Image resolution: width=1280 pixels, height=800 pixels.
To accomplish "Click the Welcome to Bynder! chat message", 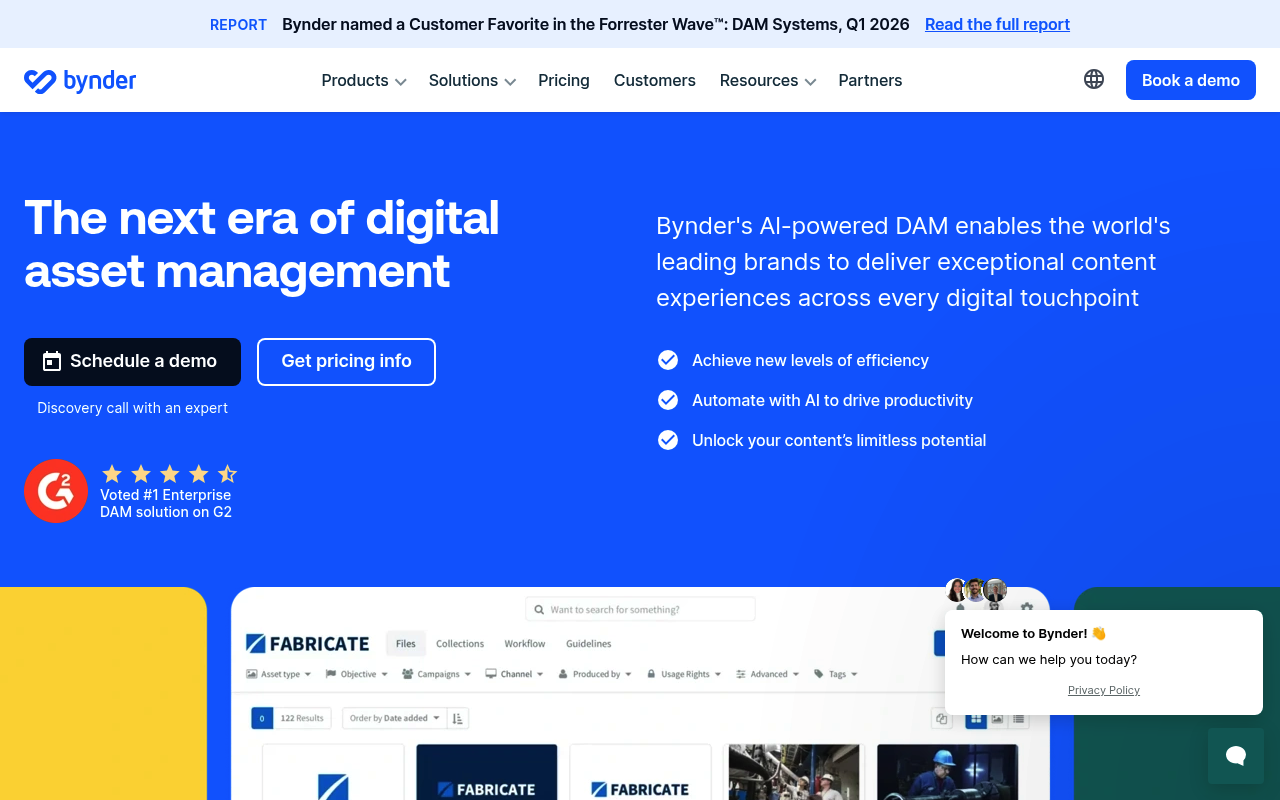I will (1034, 633).
